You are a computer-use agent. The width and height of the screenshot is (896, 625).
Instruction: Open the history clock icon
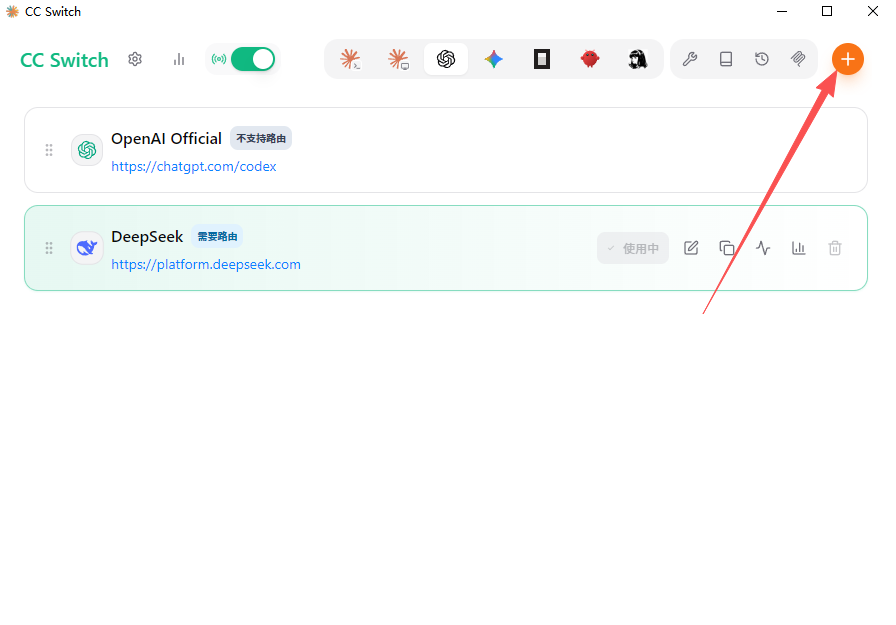coord(762,59)
